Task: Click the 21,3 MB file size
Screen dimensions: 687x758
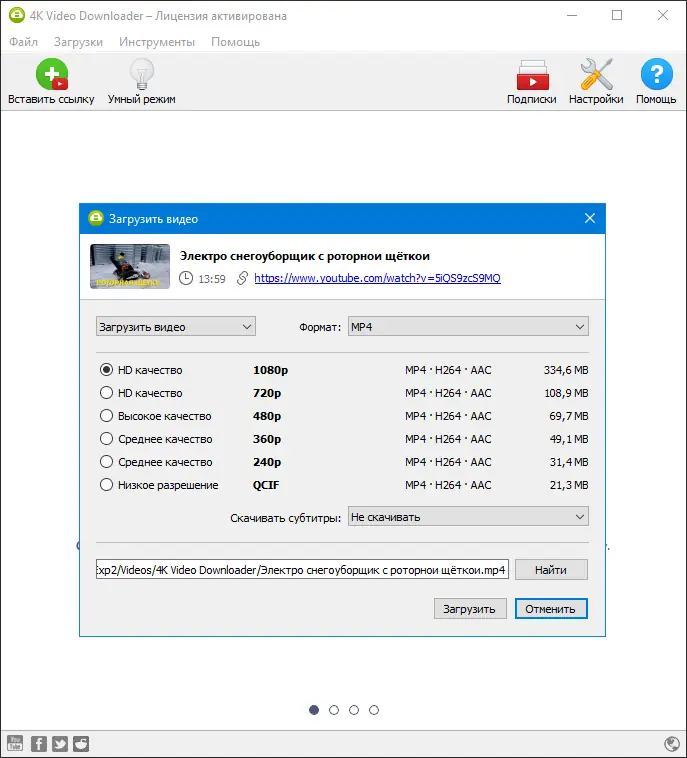Action: click(x=569, y=485)
